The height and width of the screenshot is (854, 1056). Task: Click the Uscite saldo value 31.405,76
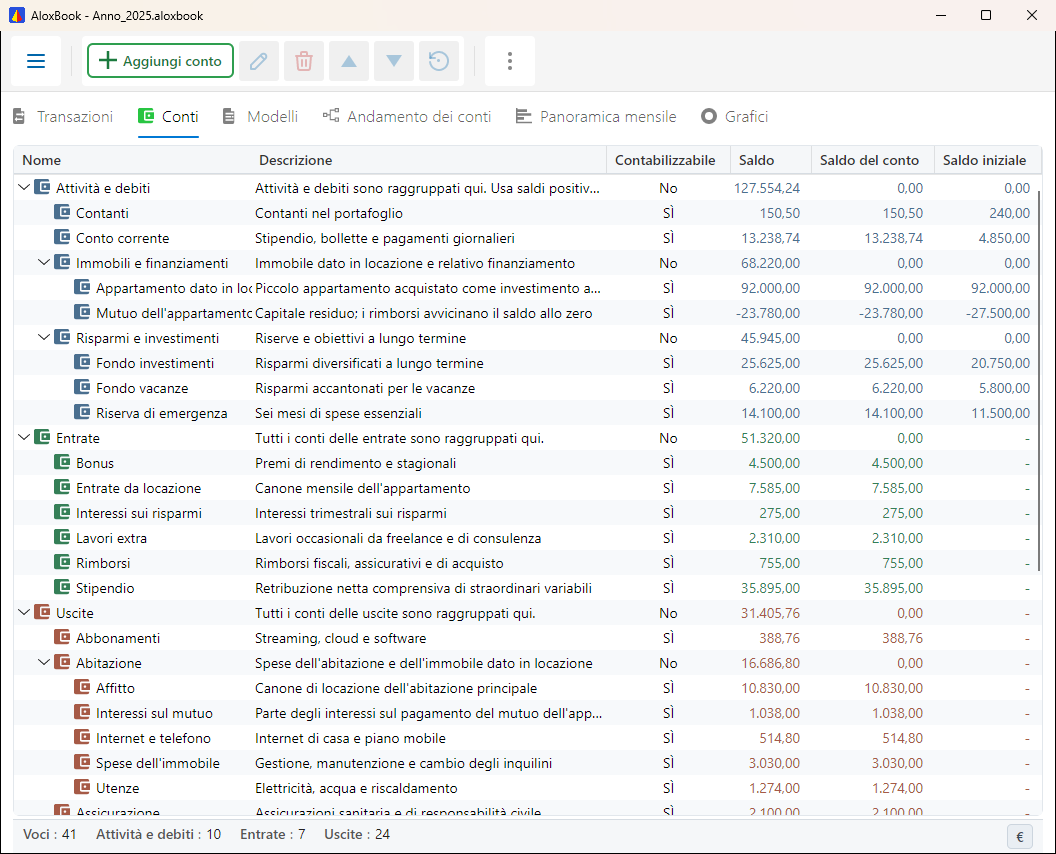[770, 613]
